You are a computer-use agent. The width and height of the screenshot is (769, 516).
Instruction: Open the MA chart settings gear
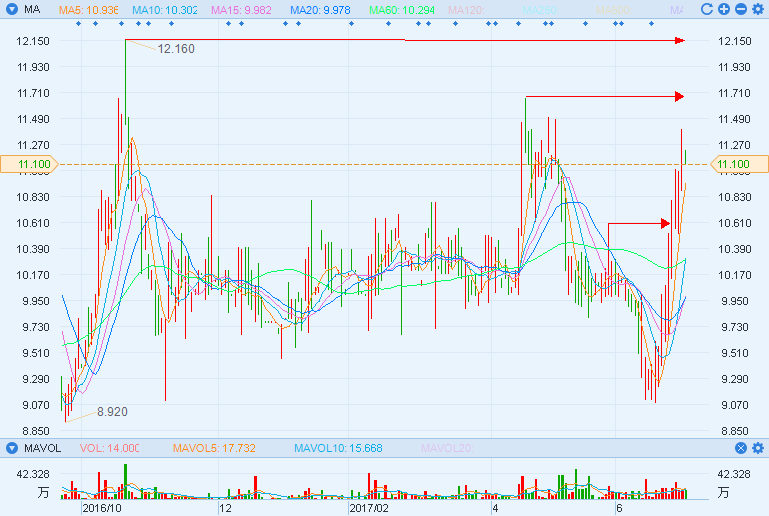(x=757, y=9)
